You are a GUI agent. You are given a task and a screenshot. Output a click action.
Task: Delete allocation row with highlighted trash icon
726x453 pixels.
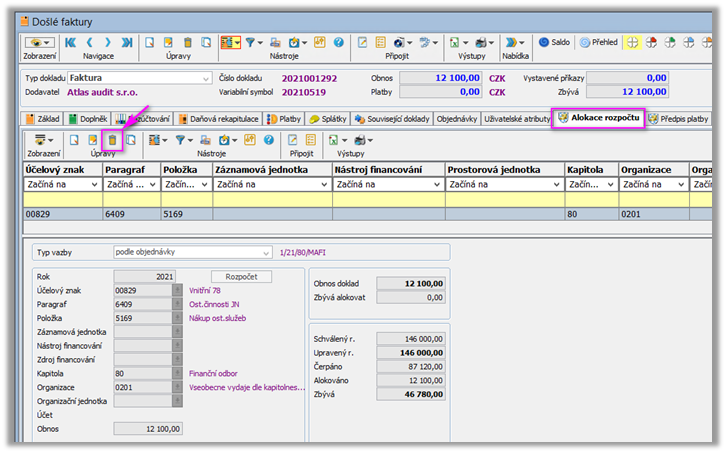pos(114,141)
